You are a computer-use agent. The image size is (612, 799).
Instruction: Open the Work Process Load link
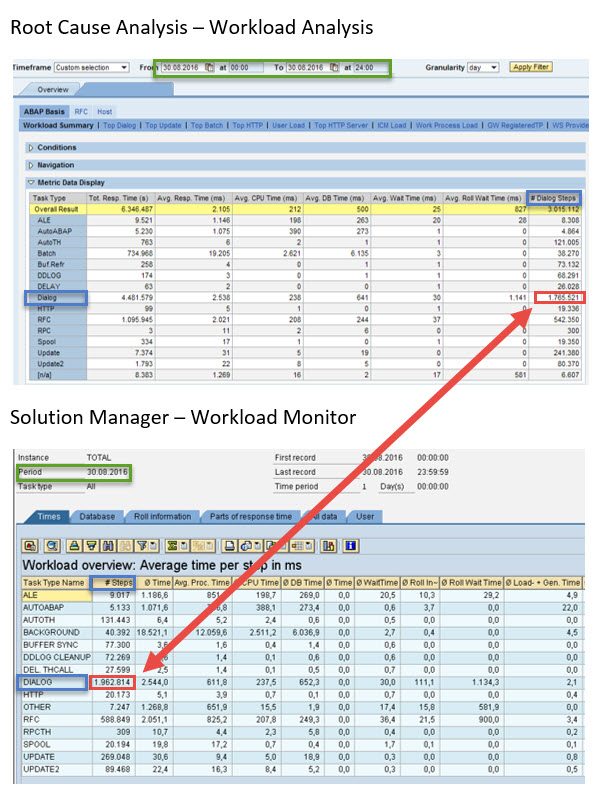coord(446,125)
